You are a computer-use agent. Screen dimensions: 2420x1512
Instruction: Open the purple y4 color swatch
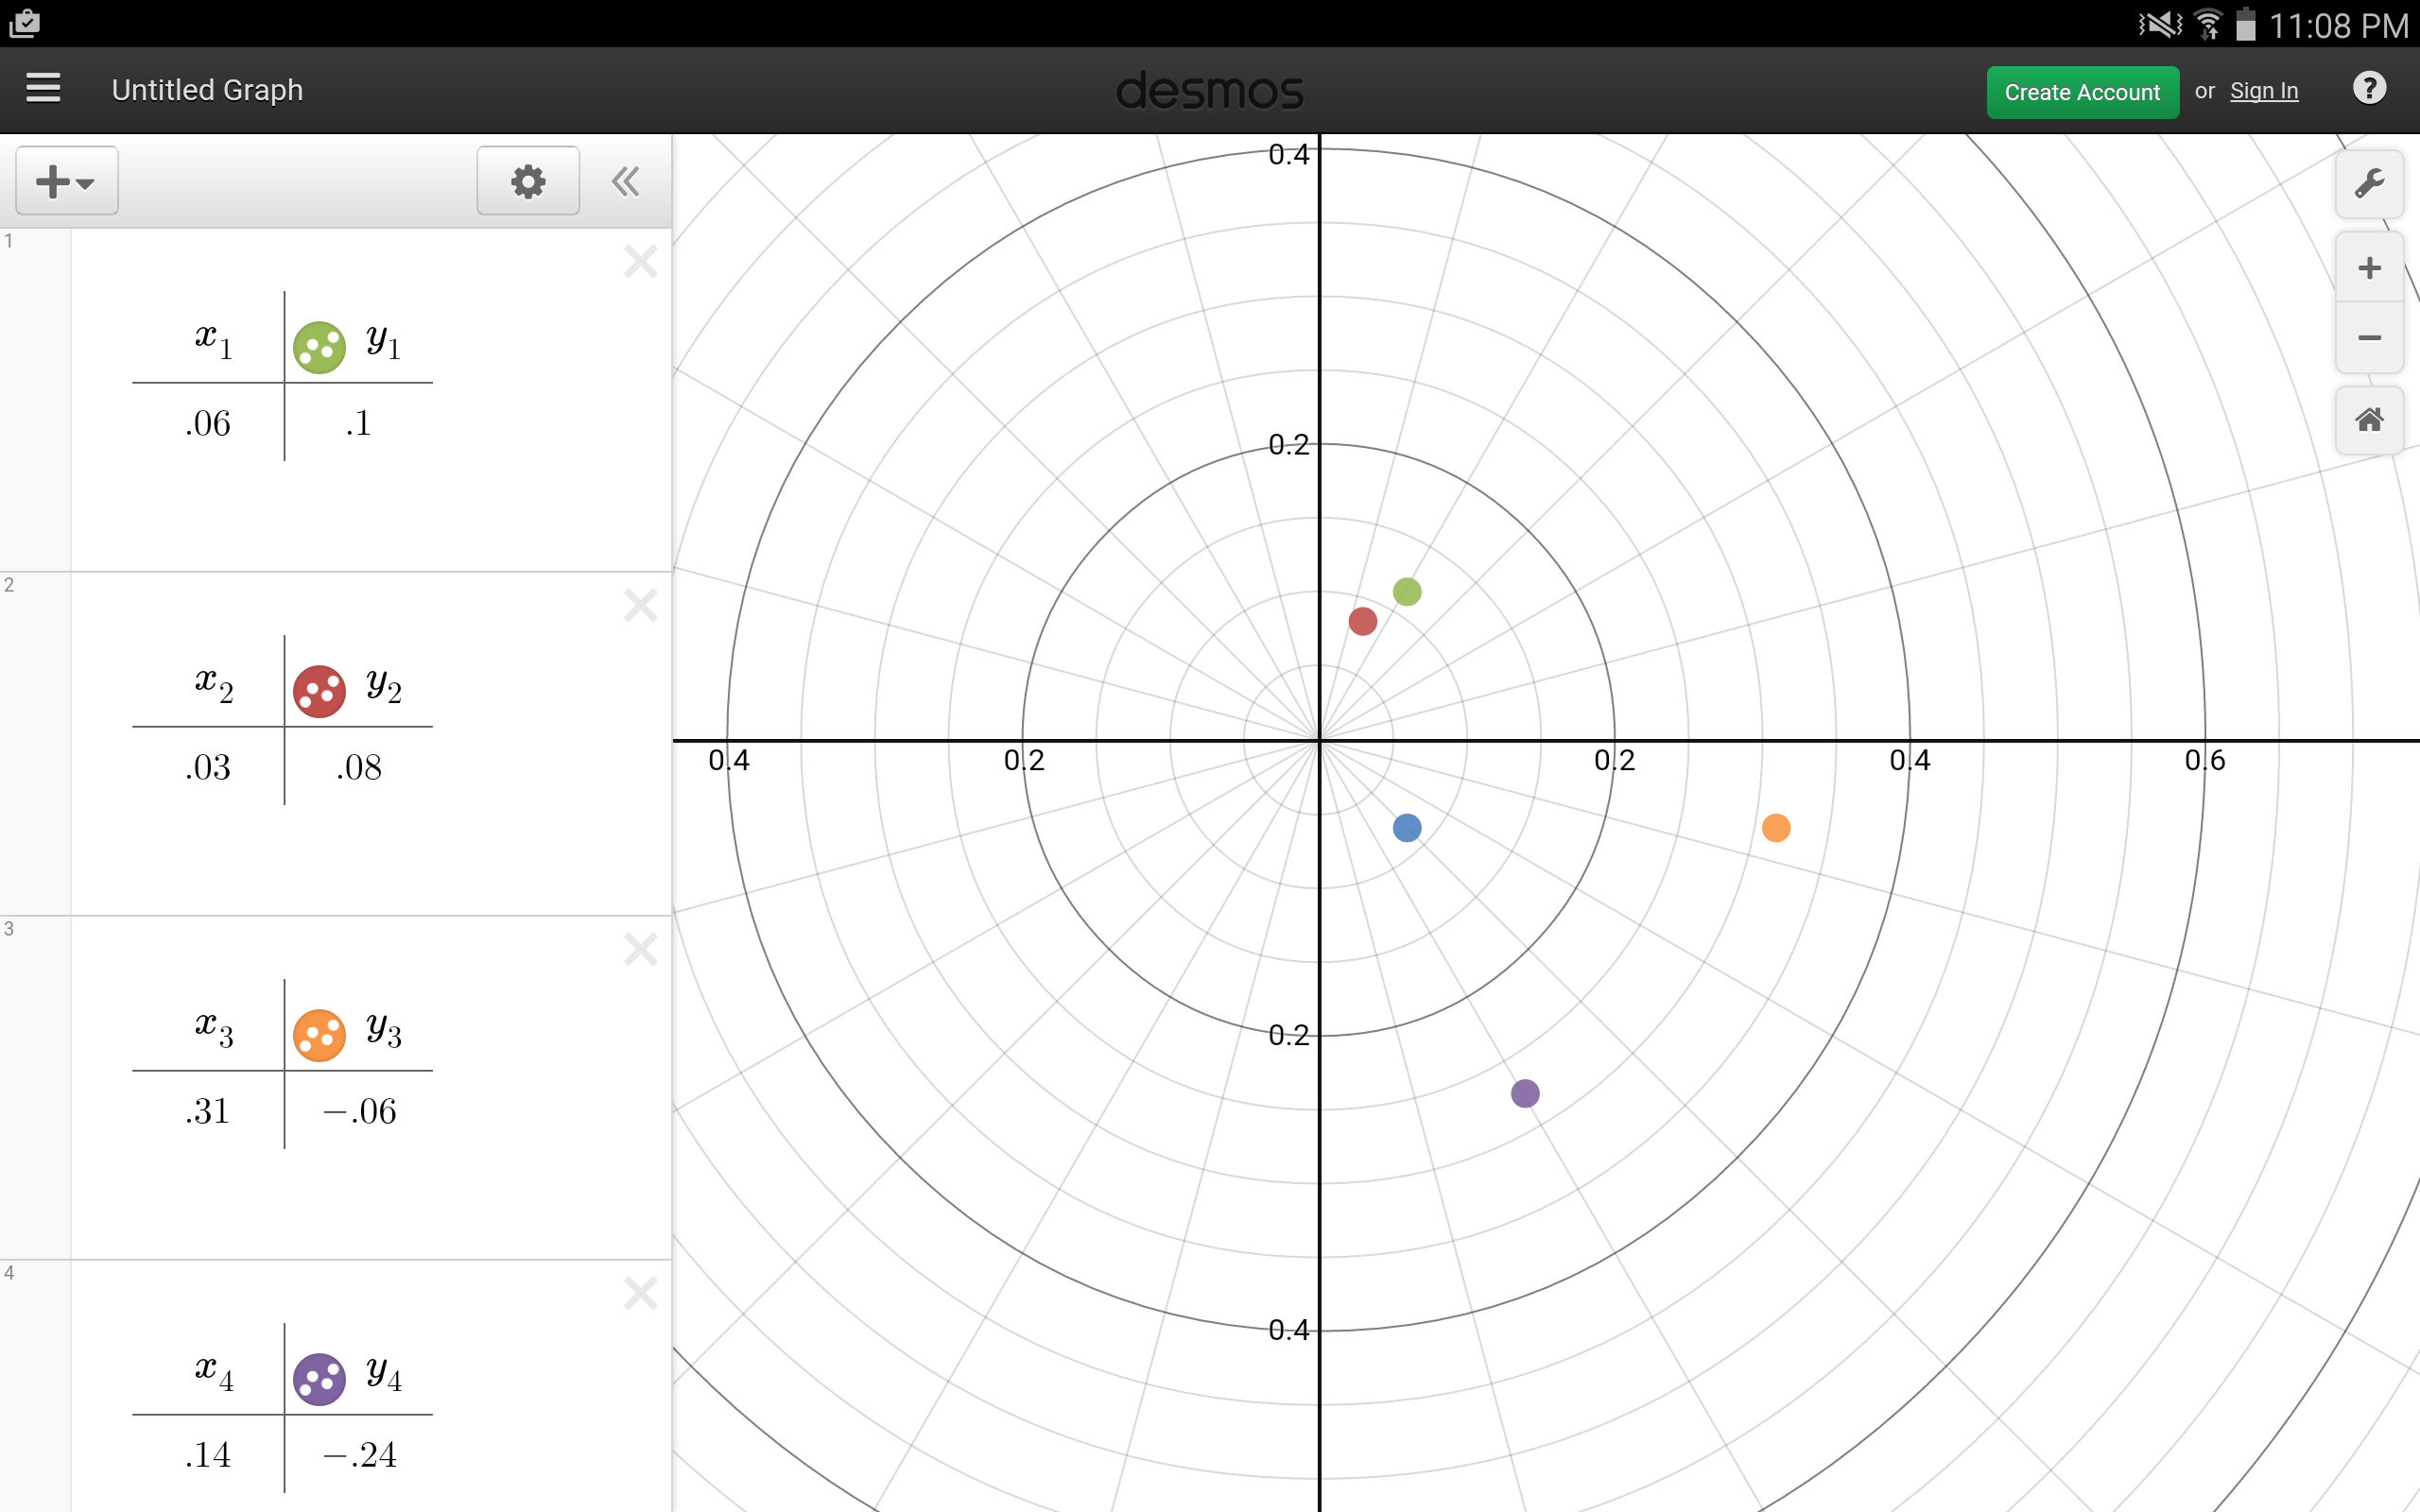click(319, 1379)
